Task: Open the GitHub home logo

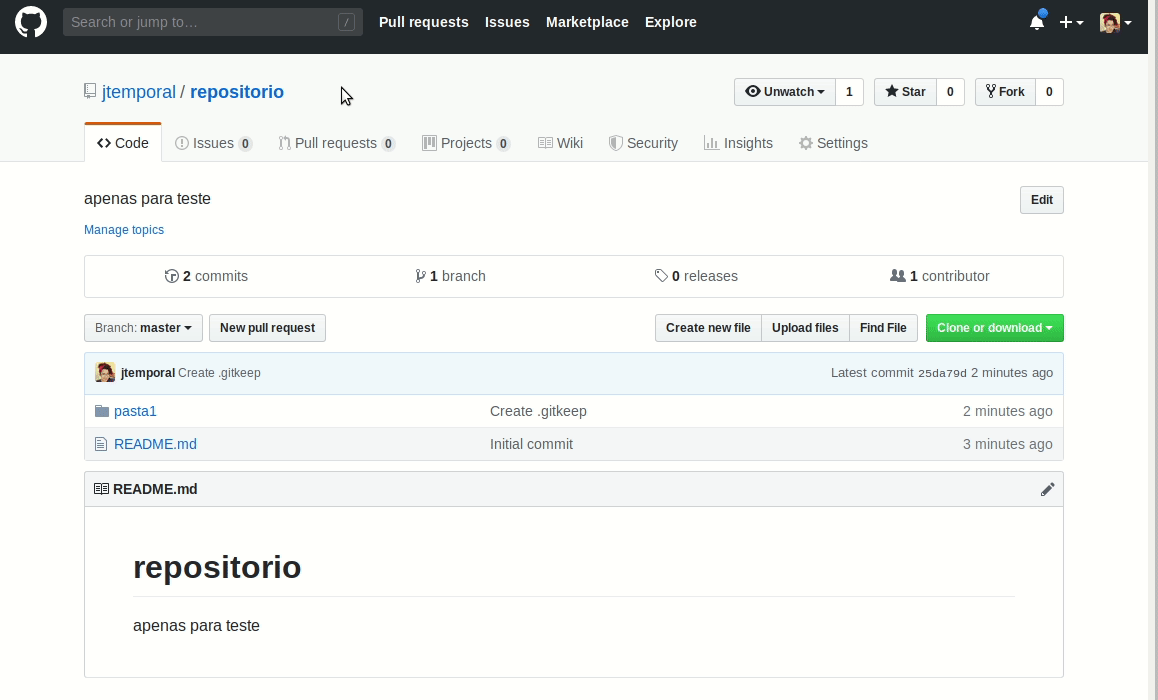Action: 31,22
